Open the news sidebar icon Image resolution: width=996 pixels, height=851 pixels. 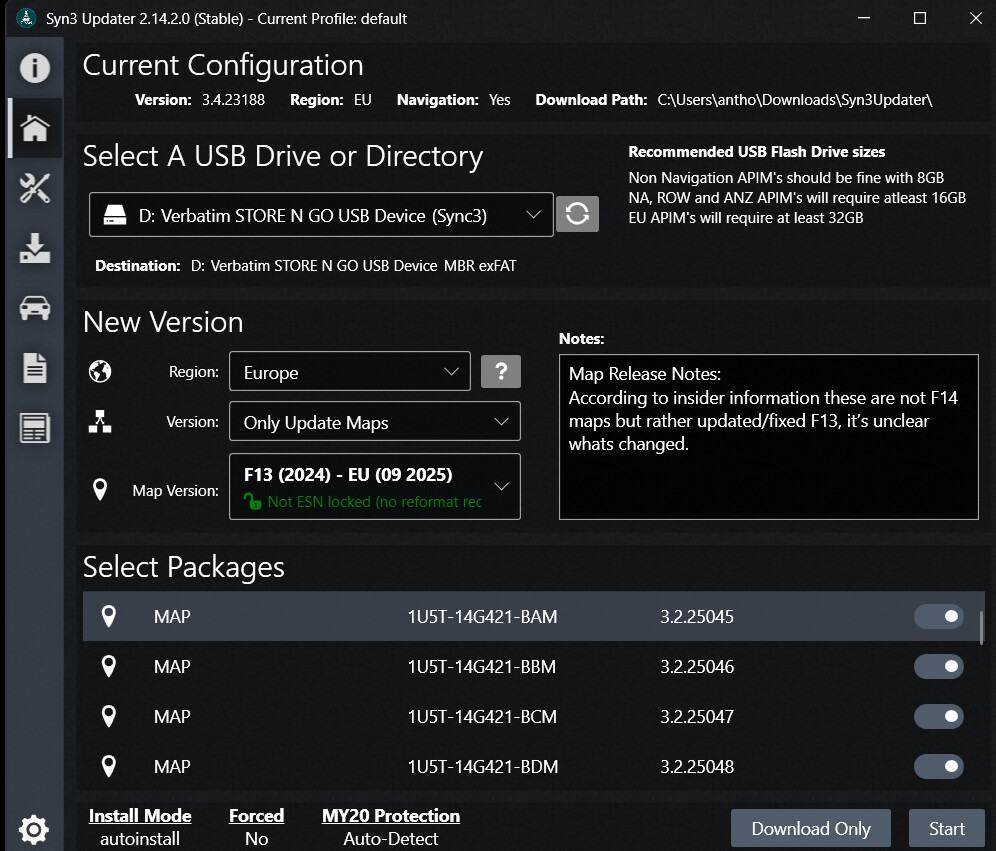(35, 429)
